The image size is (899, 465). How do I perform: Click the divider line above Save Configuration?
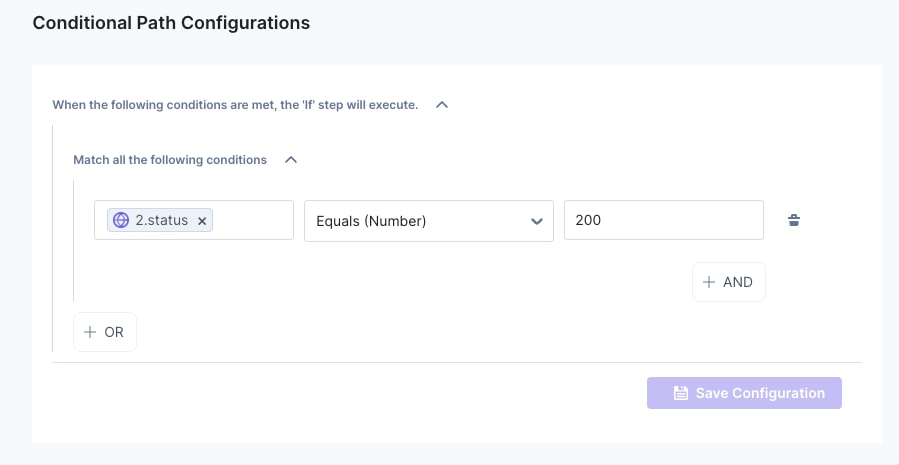[457, 362]
